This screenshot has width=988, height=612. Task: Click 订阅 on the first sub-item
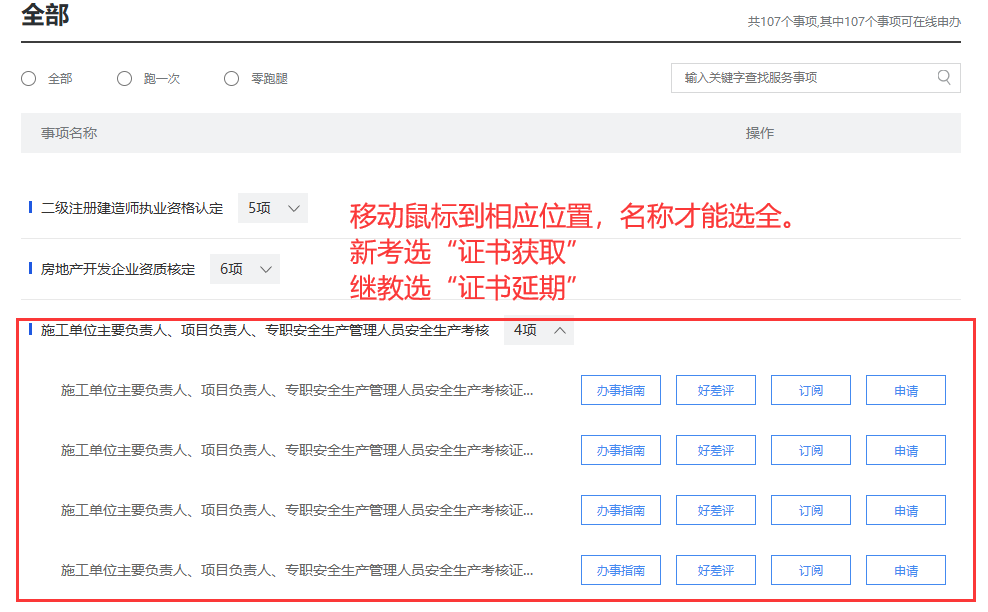click(810, 391)
